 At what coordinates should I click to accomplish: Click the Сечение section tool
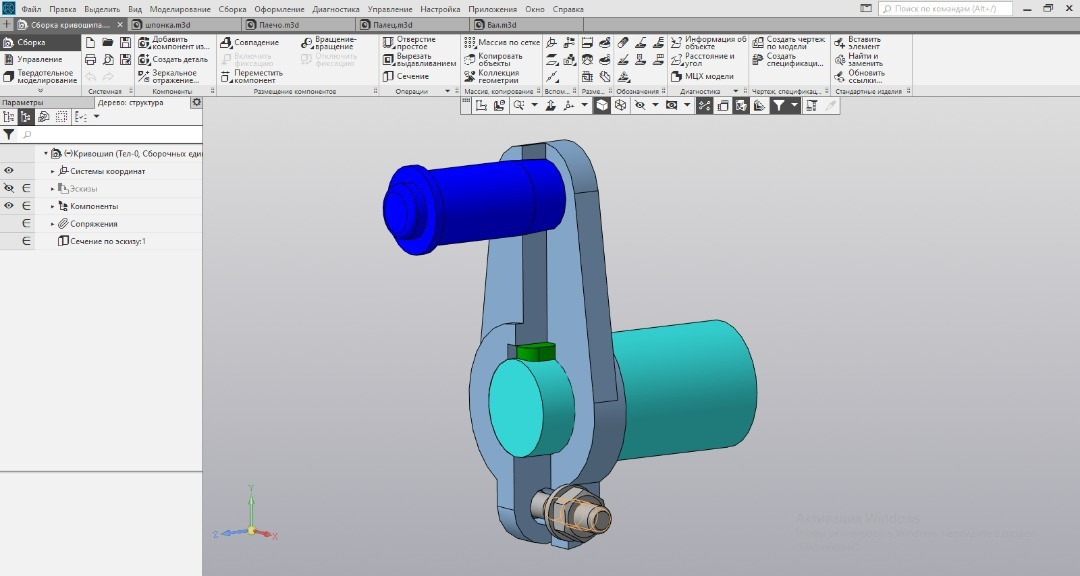[x=388, y=76]
